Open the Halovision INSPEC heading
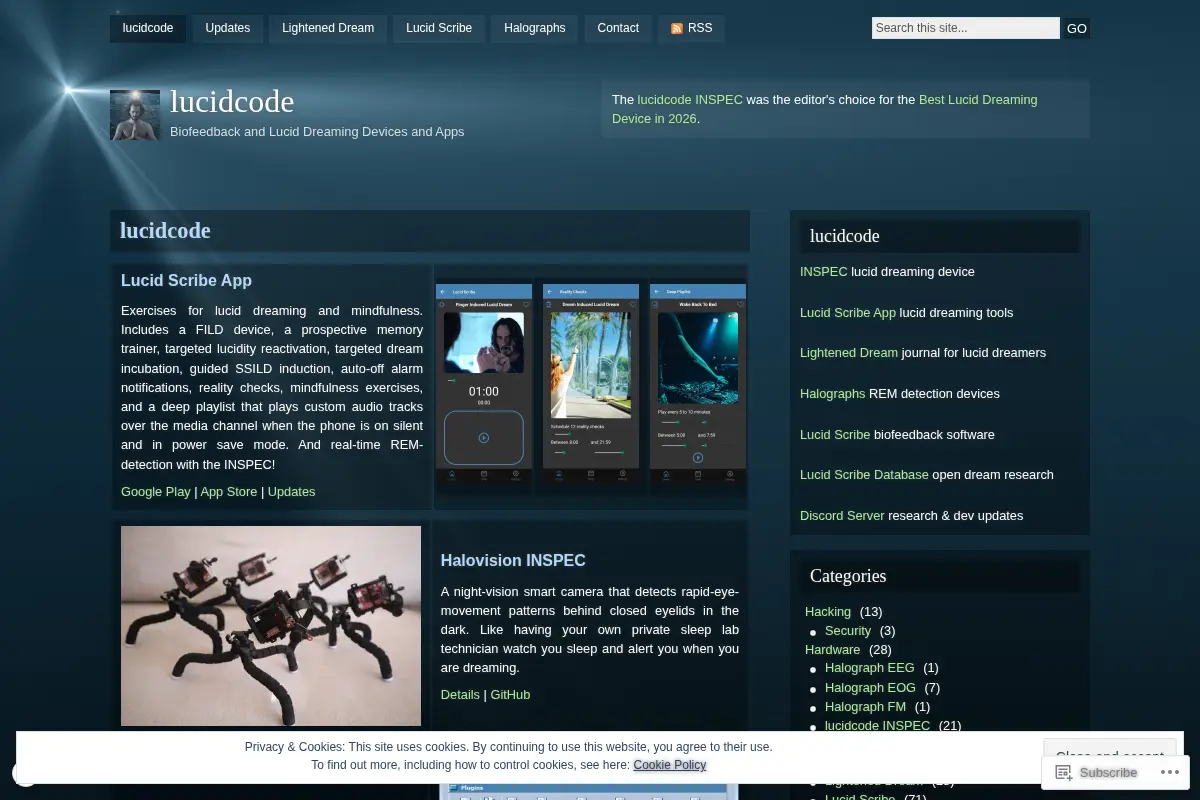 (x=513, y=561)
